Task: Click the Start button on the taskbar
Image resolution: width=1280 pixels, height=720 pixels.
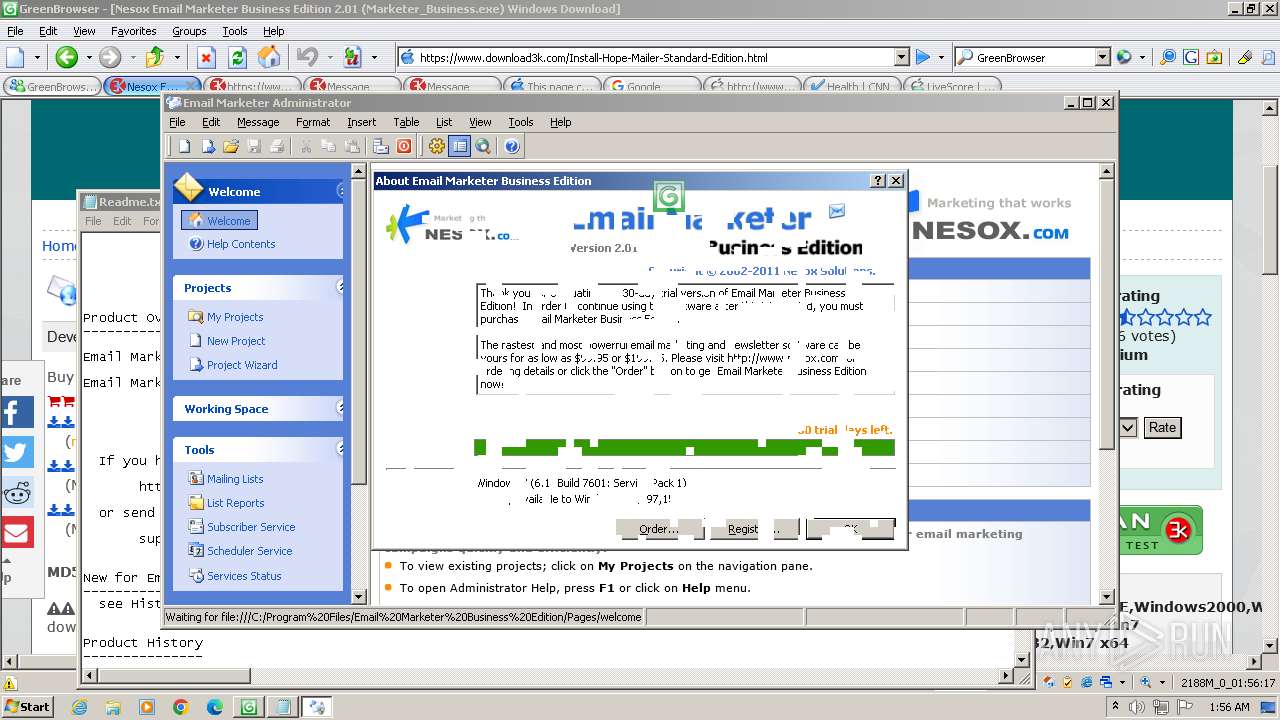Action: [27, 706]
